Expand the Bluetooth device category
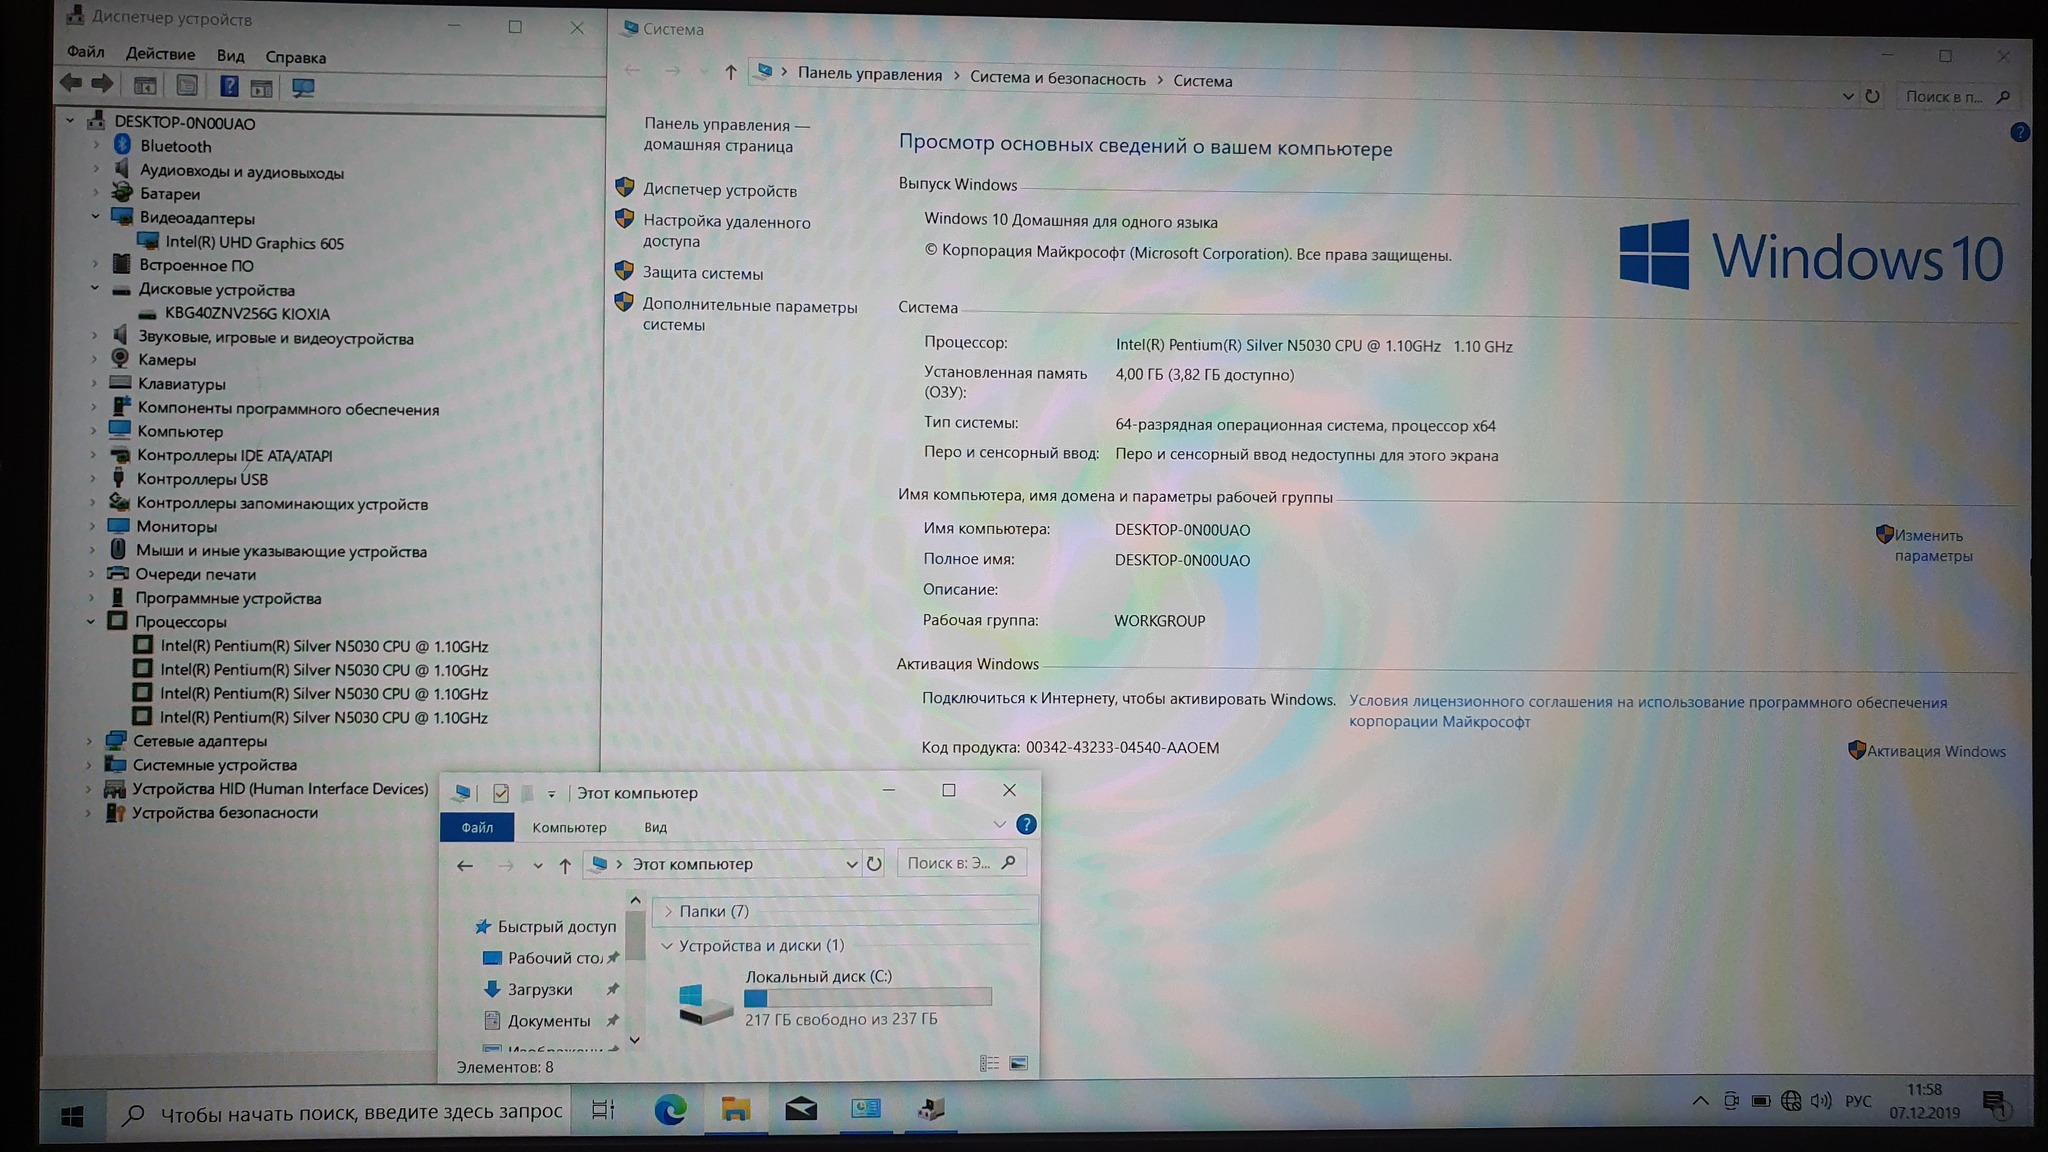The width and height of the screenshot is (2048, 1152). [x=96, y=146]
